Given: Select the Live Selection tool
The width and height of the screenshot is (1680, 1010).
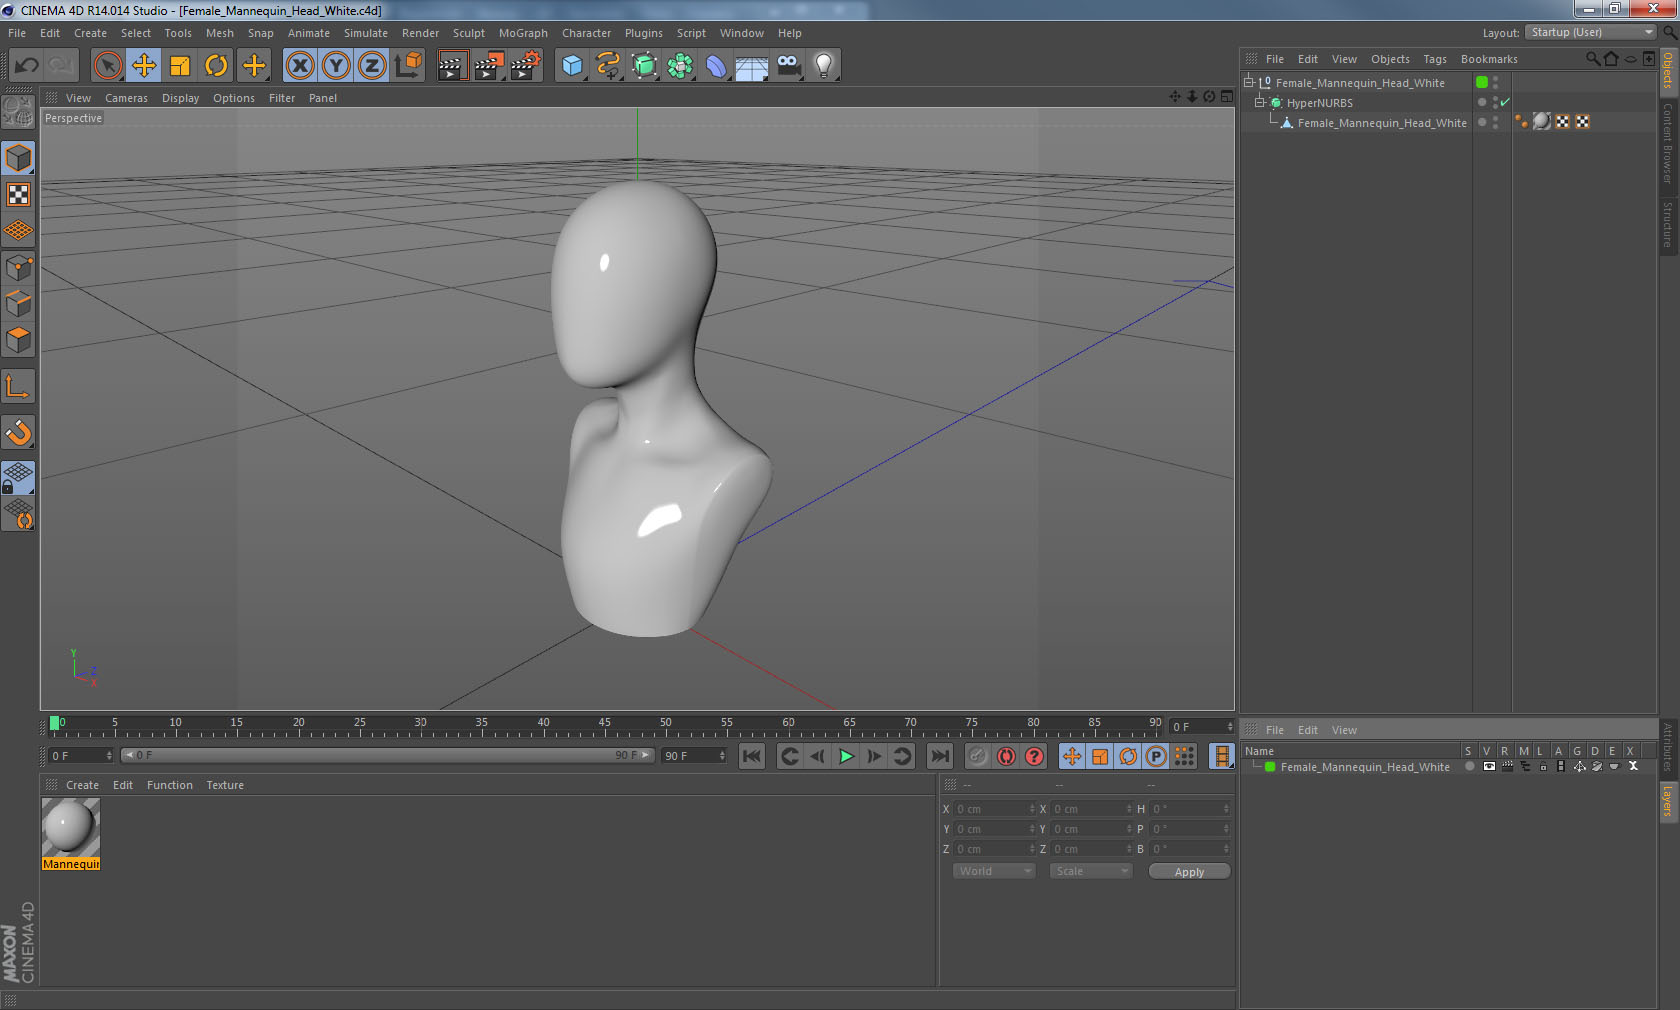Looking at the screenshot, I should pos(107,66).
